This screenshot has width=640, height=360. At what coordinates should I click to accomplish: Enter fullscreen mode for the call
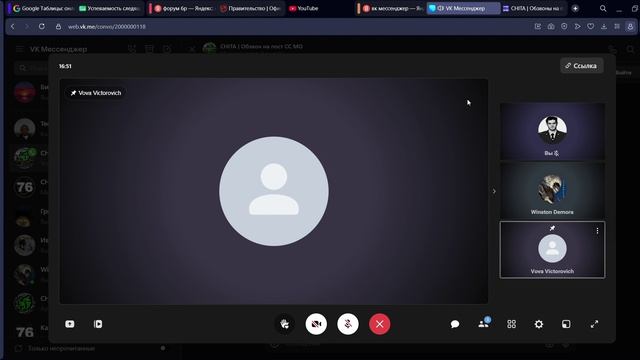[594, 324]
